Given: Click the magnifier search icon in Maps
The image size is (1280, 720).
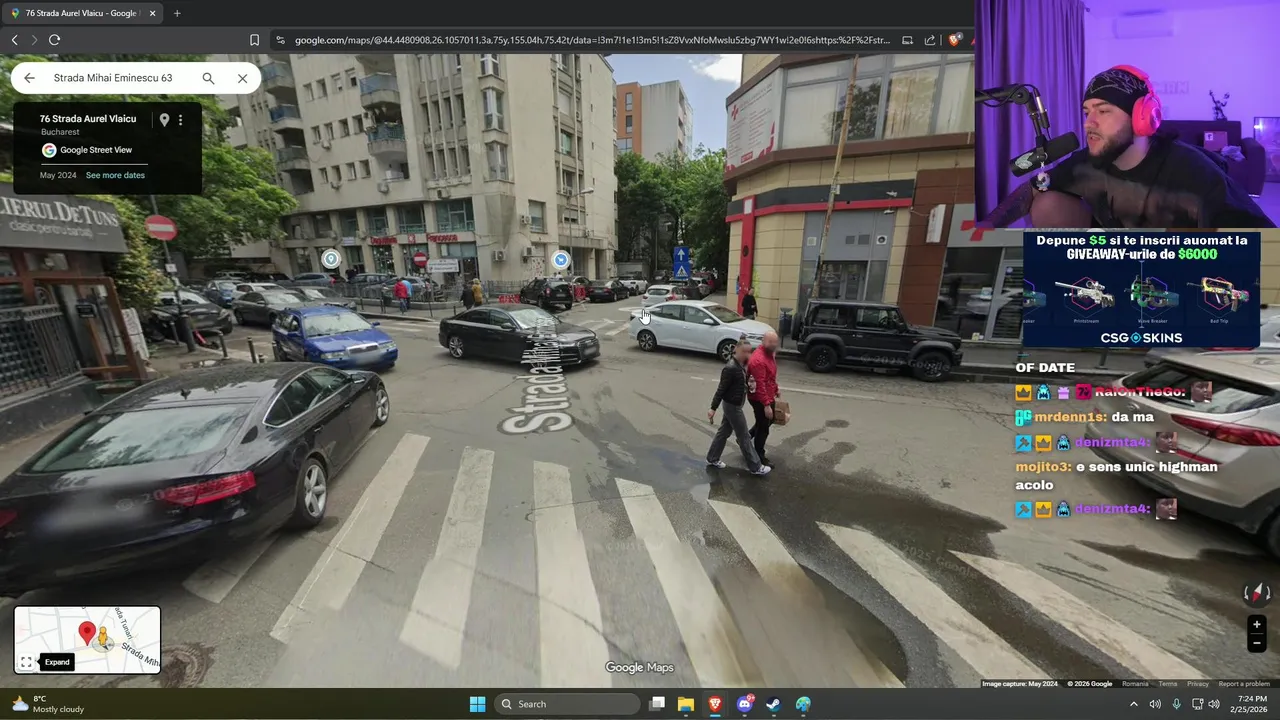Looking at the screenshot, I should click(x=208, y=78).
